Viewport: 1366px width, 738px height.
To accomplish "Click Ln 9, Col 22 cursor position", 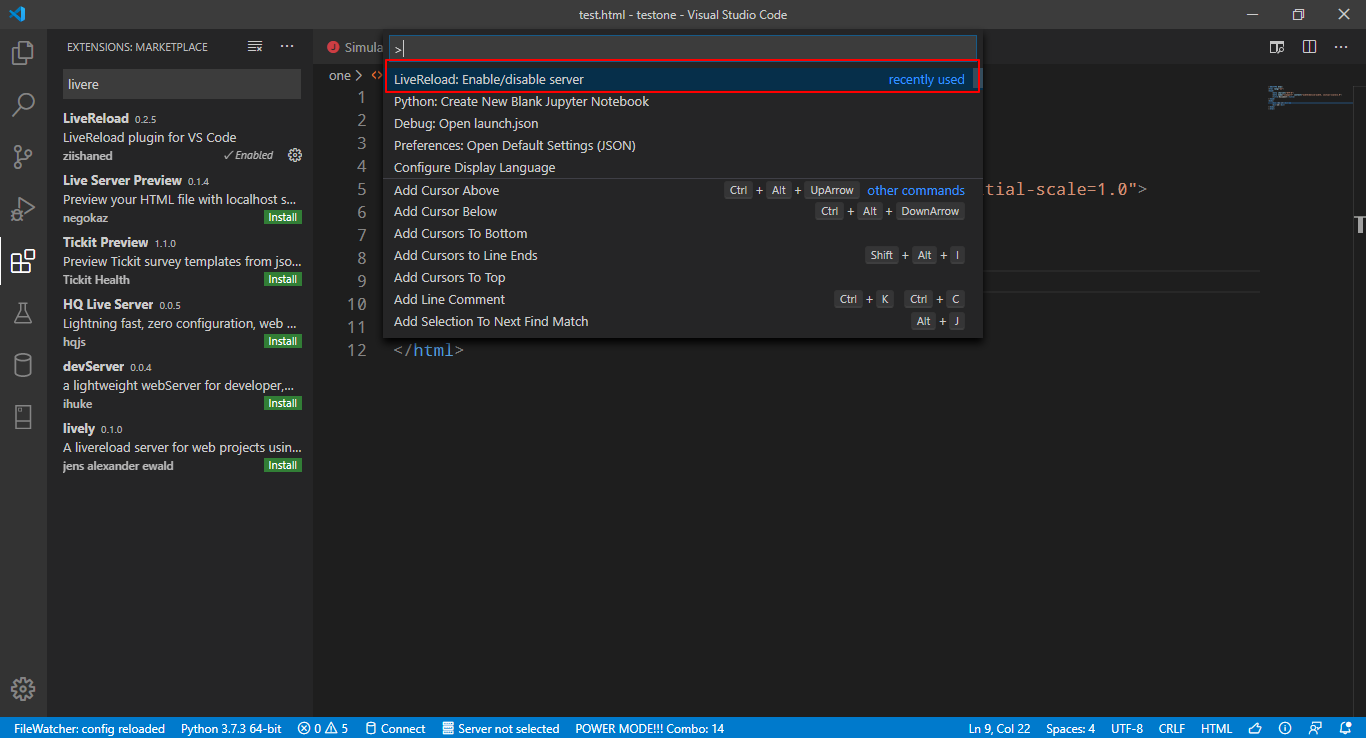I will (999, 728).
